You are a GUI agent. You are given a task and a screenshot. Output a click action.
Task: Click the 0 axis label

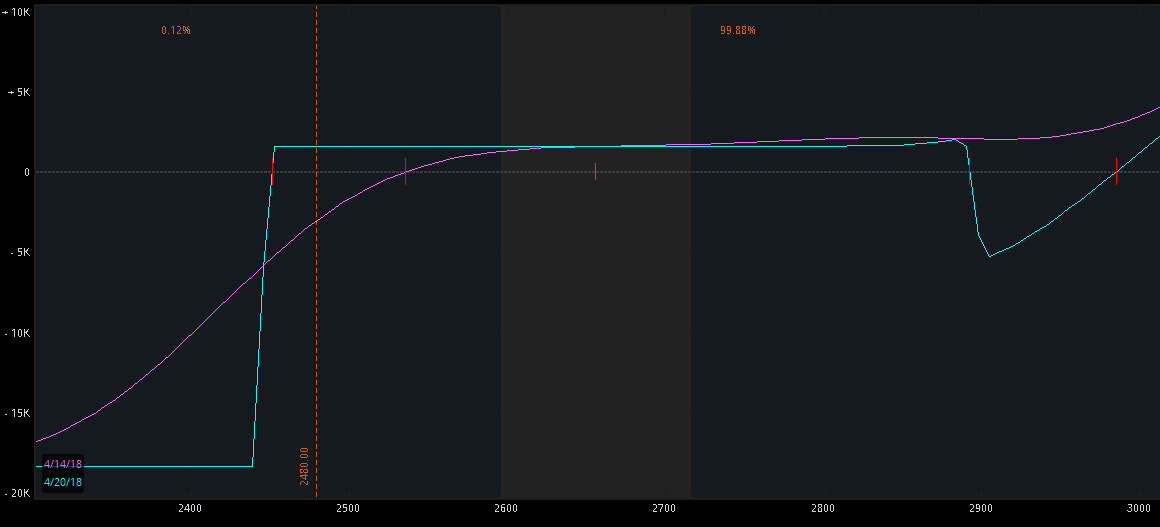click(x=25, y=172)
